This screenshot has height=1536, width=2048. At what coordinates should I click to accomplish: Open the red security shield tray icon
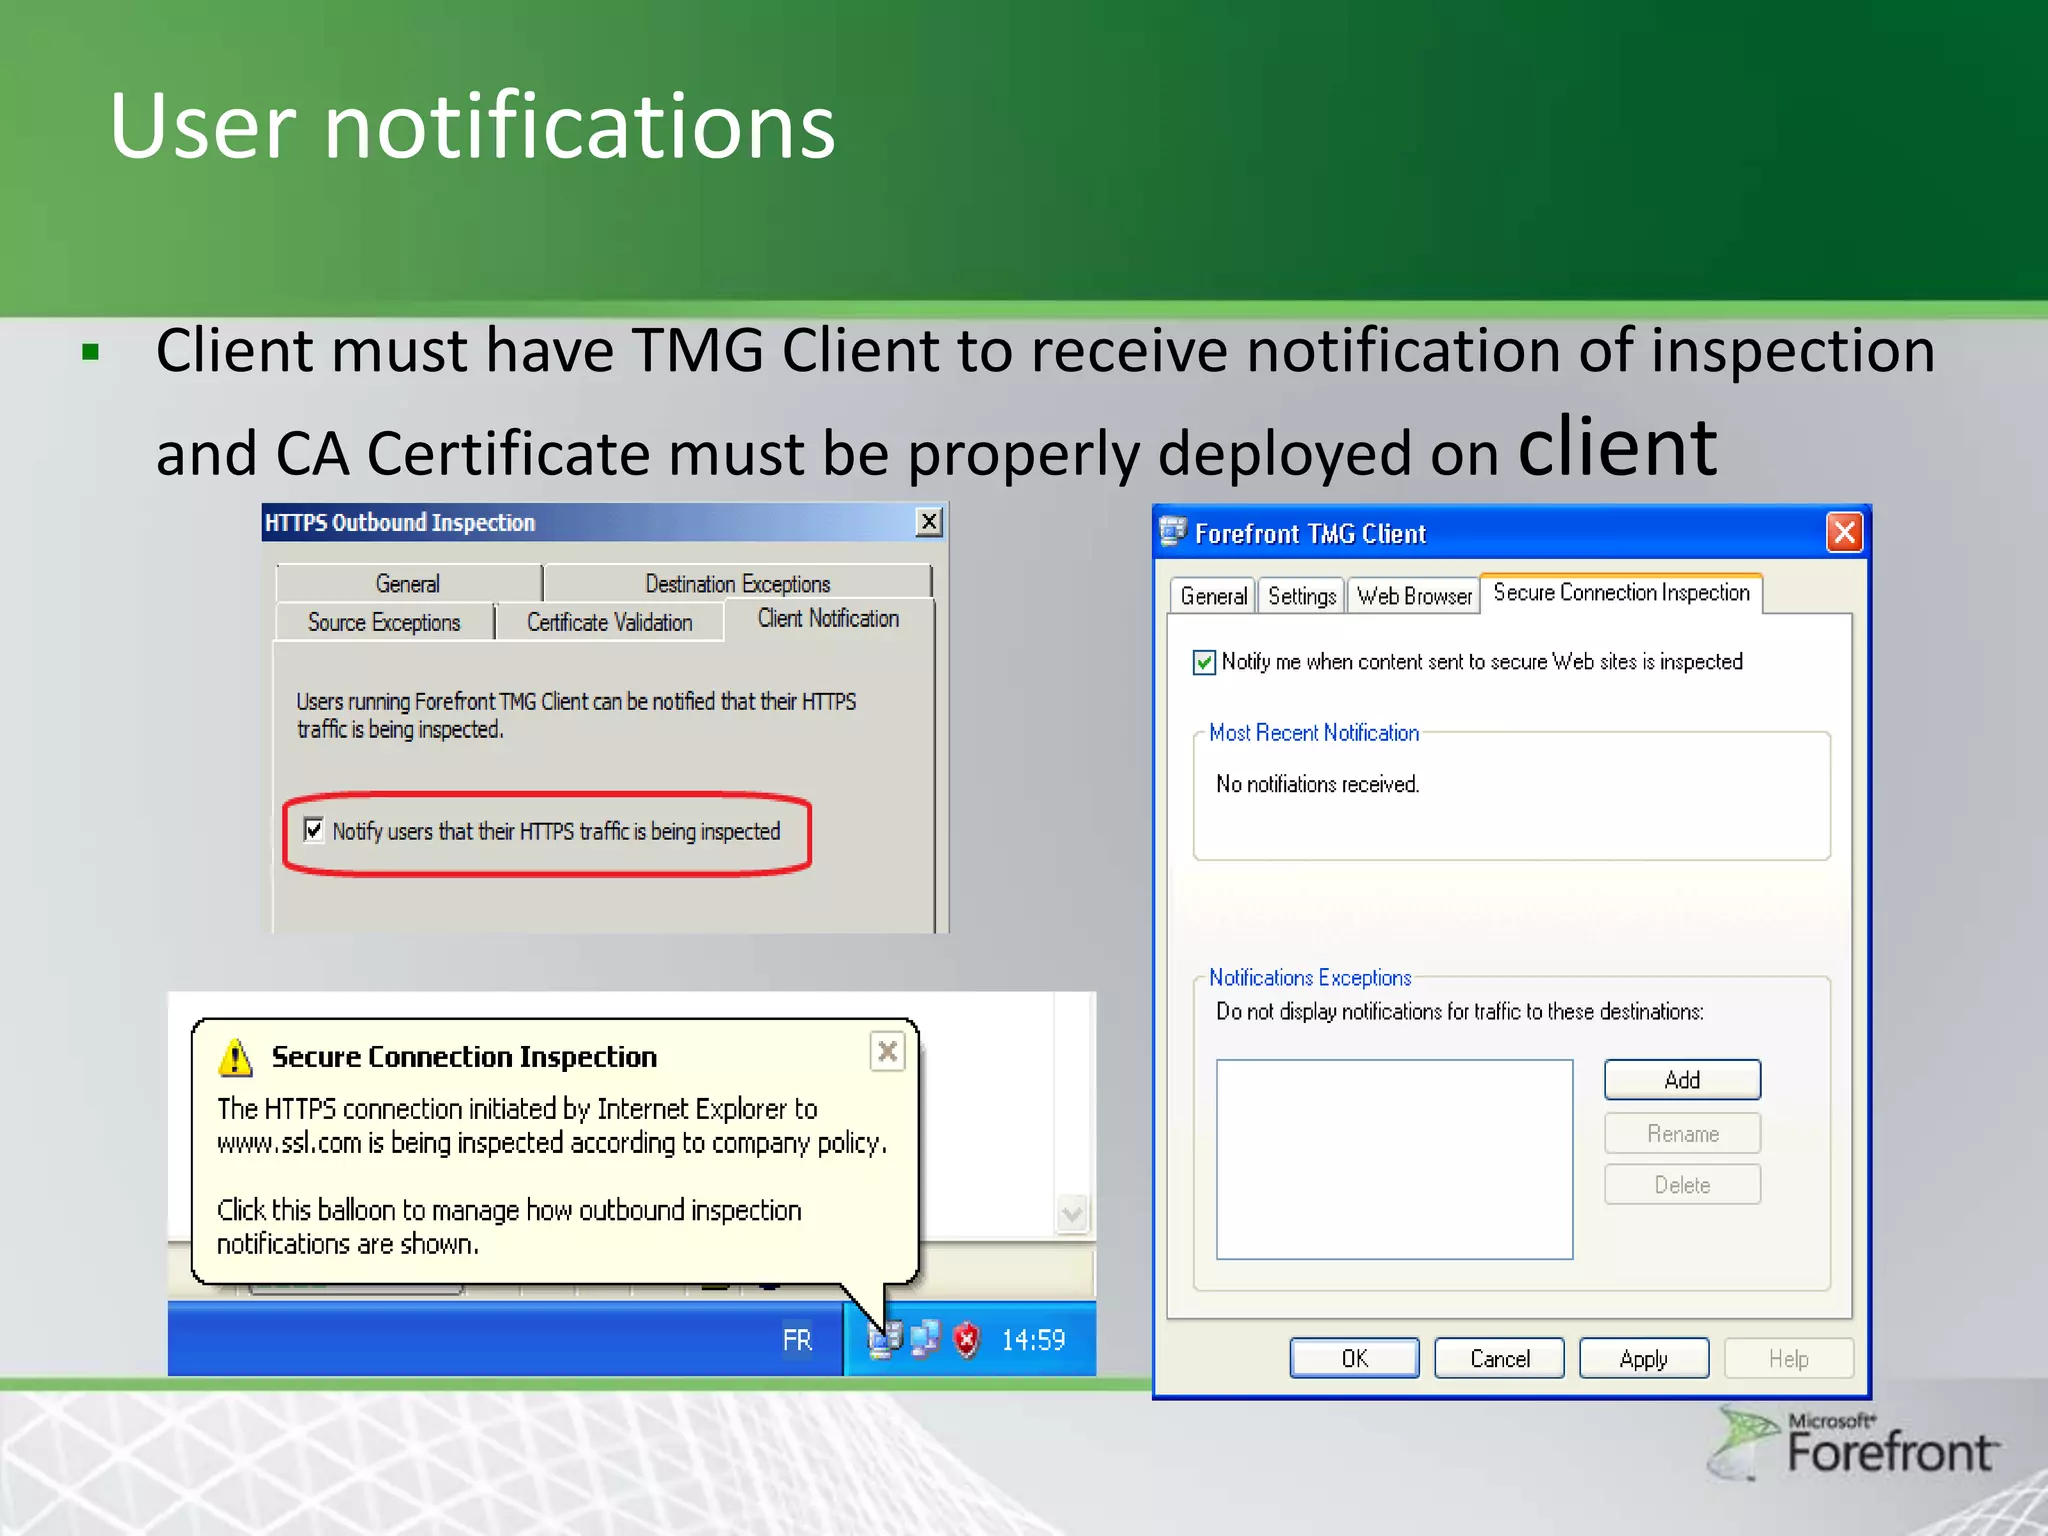[966, 1339]
